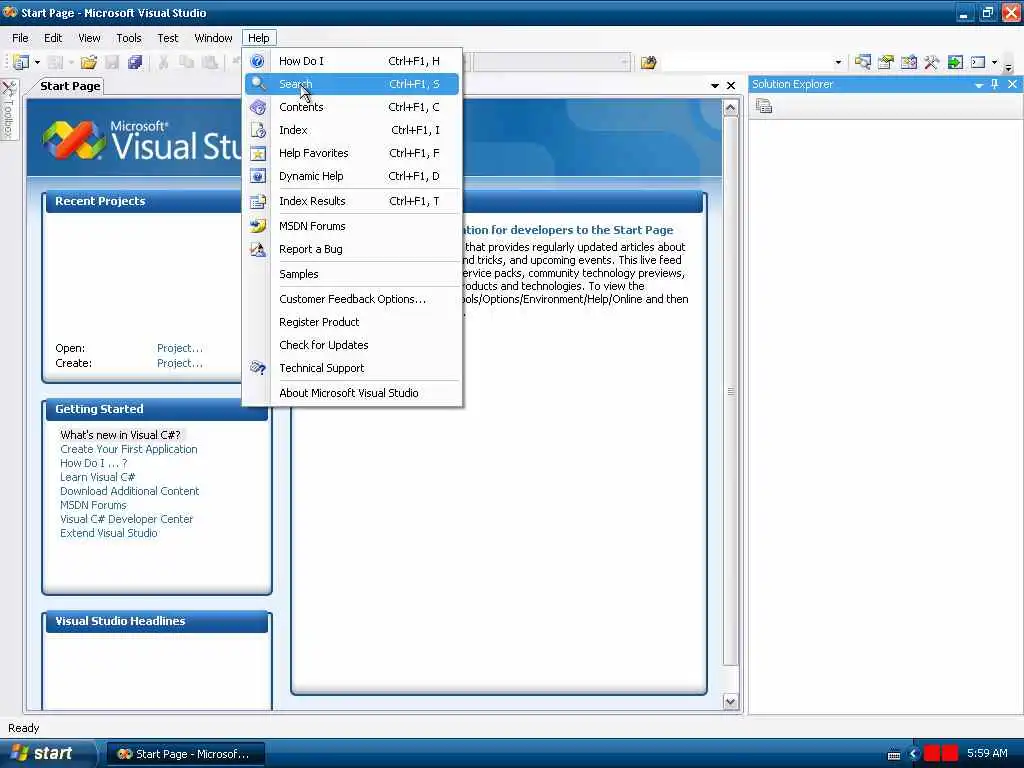
Task: Click the How Do I question mark icon
Action: 257,61
